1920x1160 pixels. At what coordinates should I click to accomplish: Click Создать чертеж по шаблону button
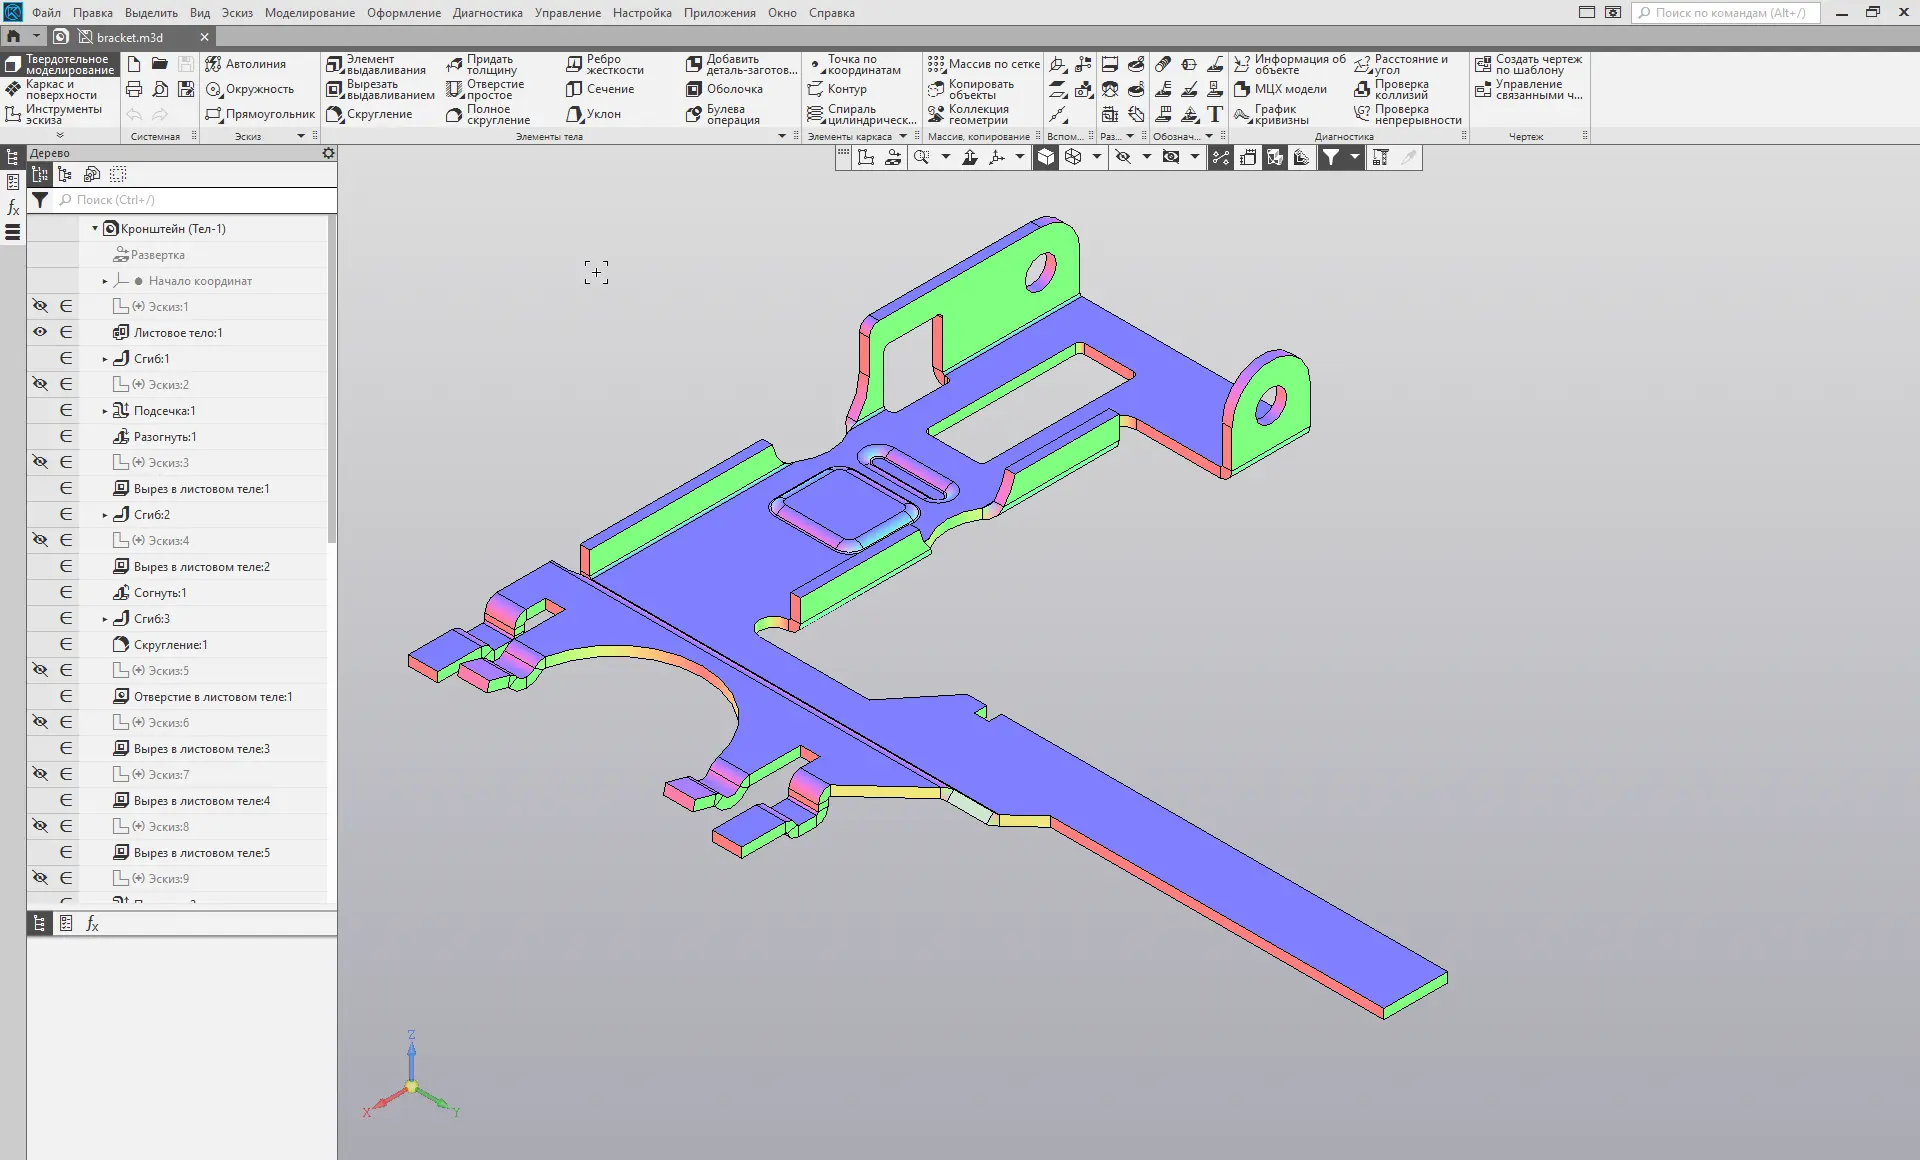[1528, 64]
